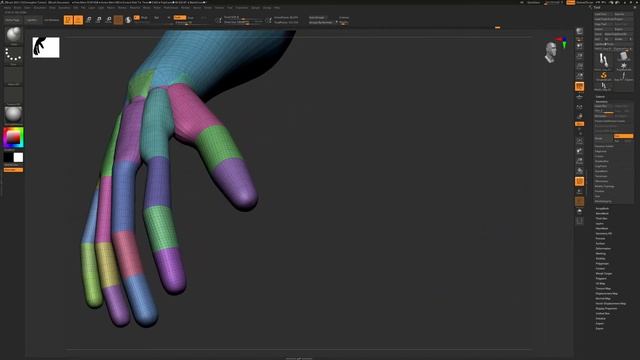Open the Preferences menu
This screenshot has width=640, height=360.
[x=171, y=7]
